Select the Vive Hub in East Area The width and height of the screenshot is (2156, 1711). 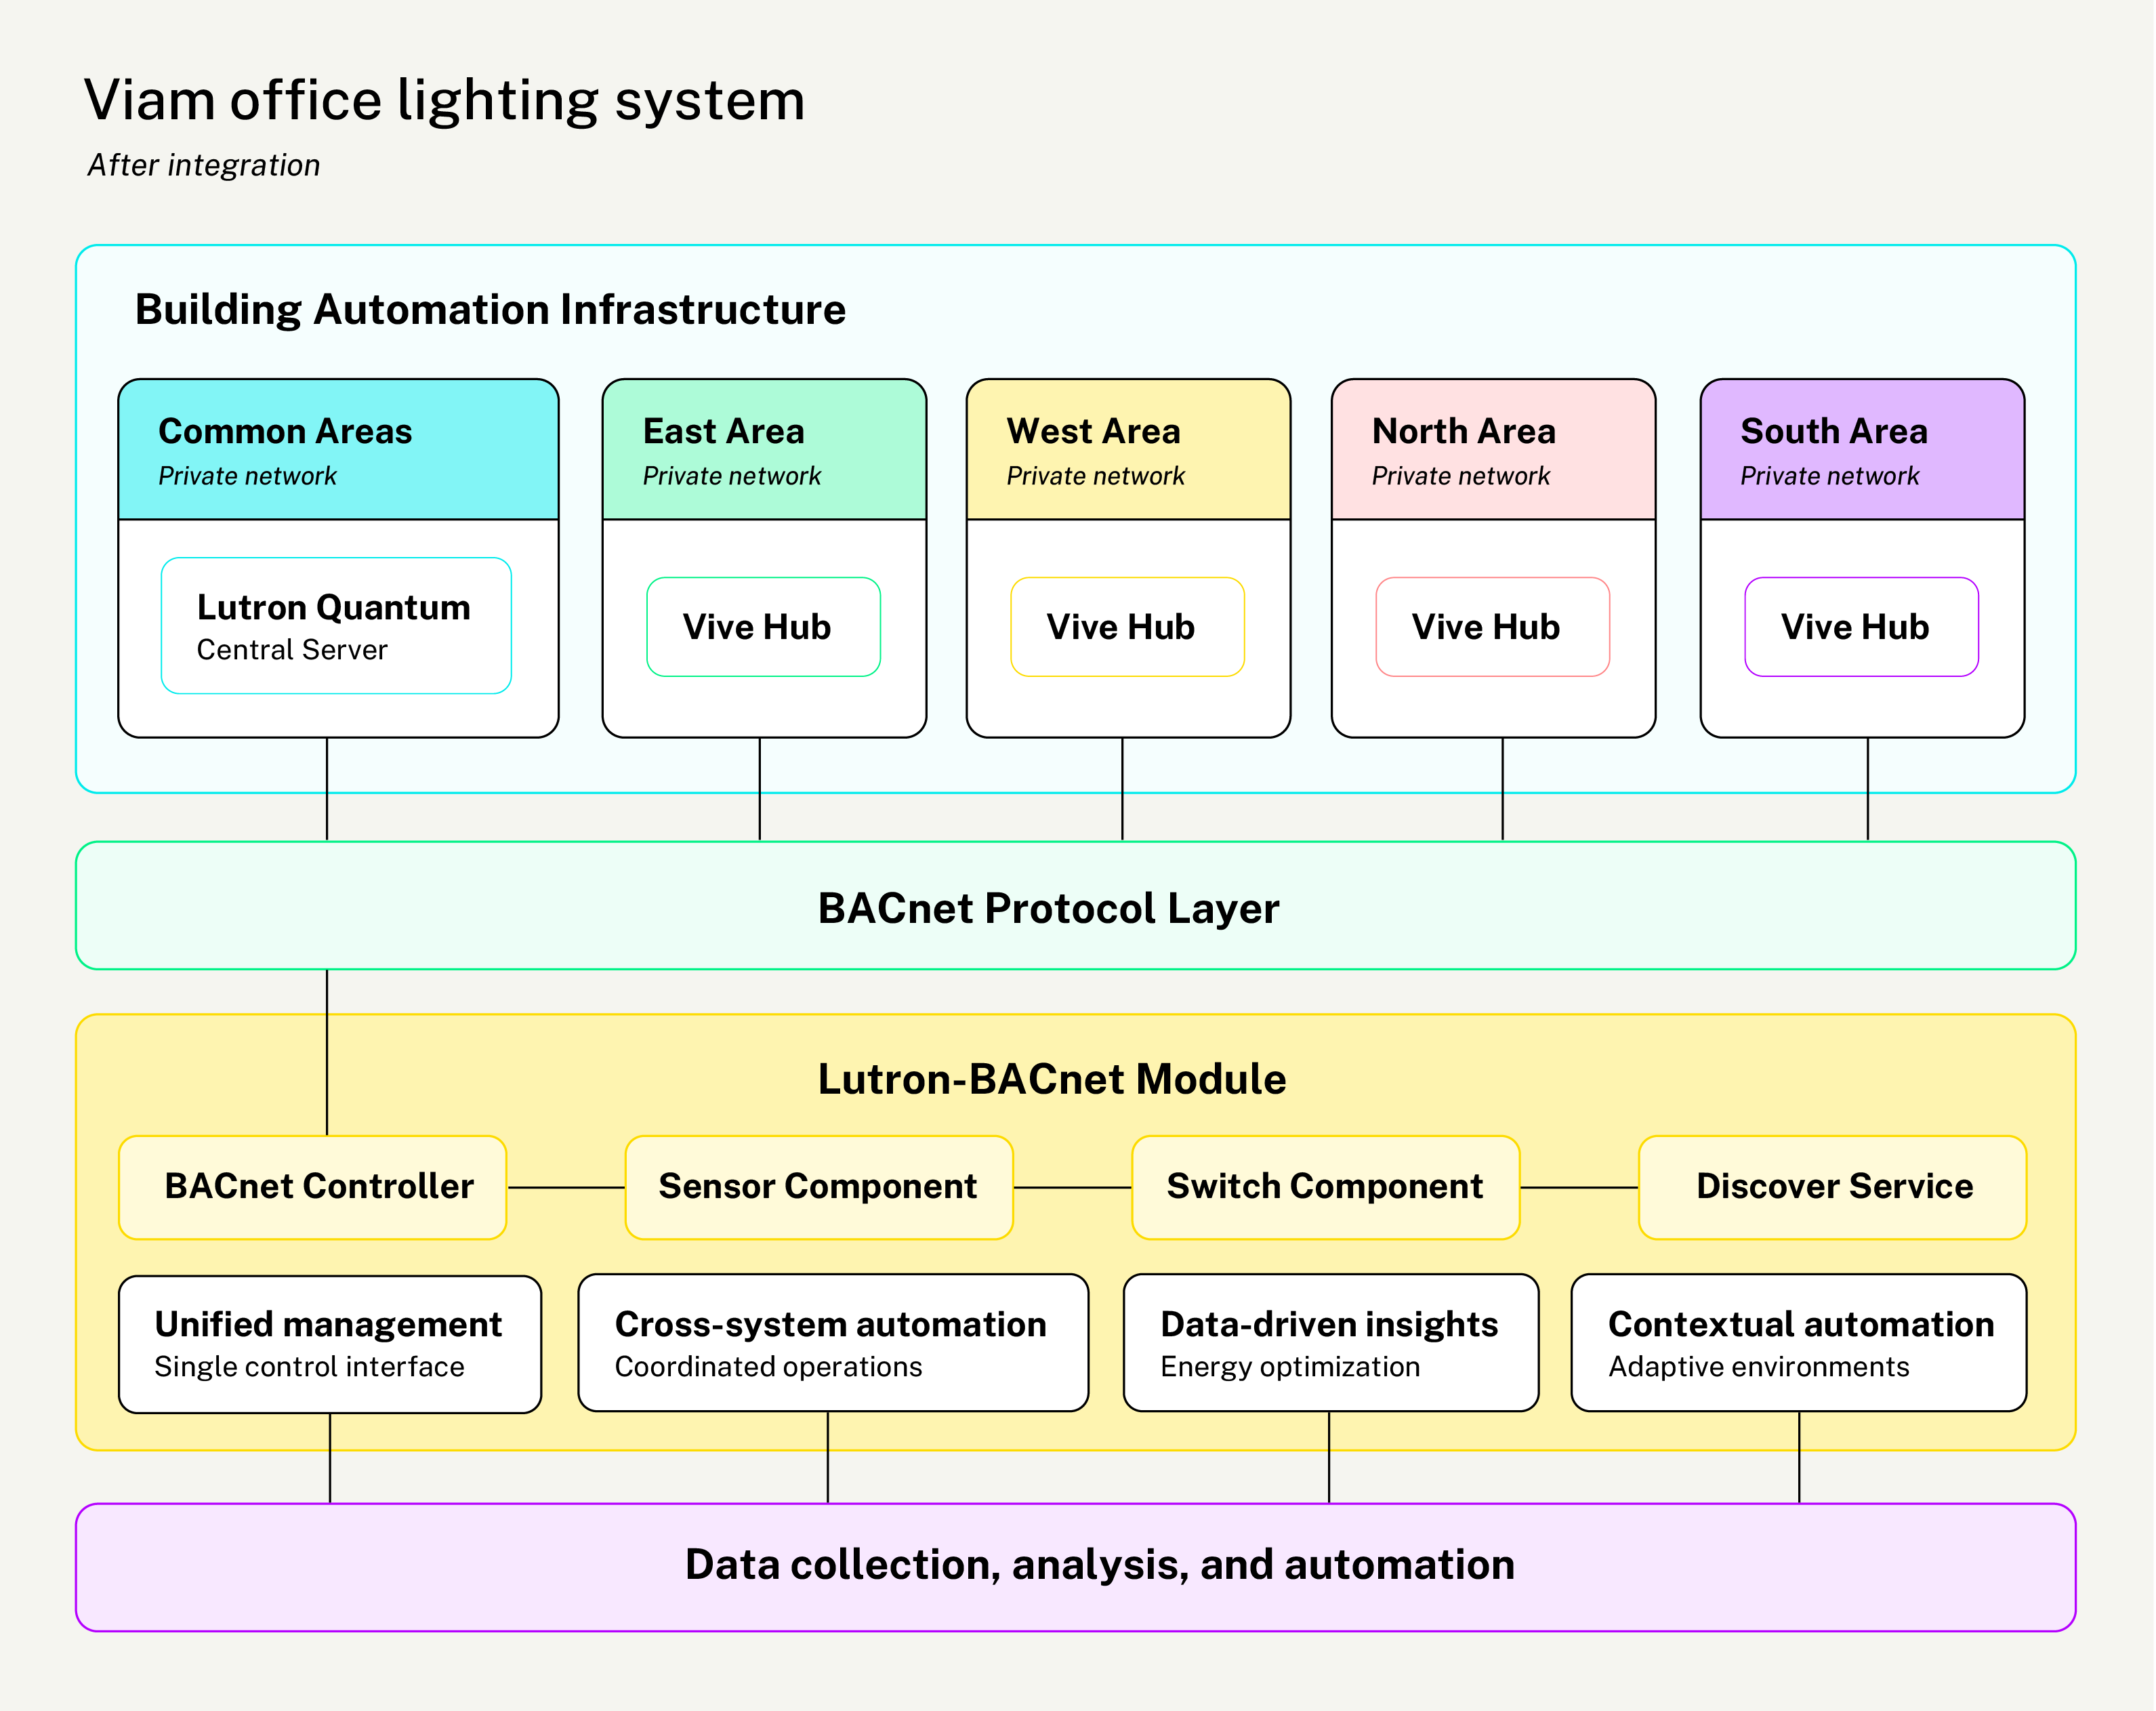[x=764, y=627]
